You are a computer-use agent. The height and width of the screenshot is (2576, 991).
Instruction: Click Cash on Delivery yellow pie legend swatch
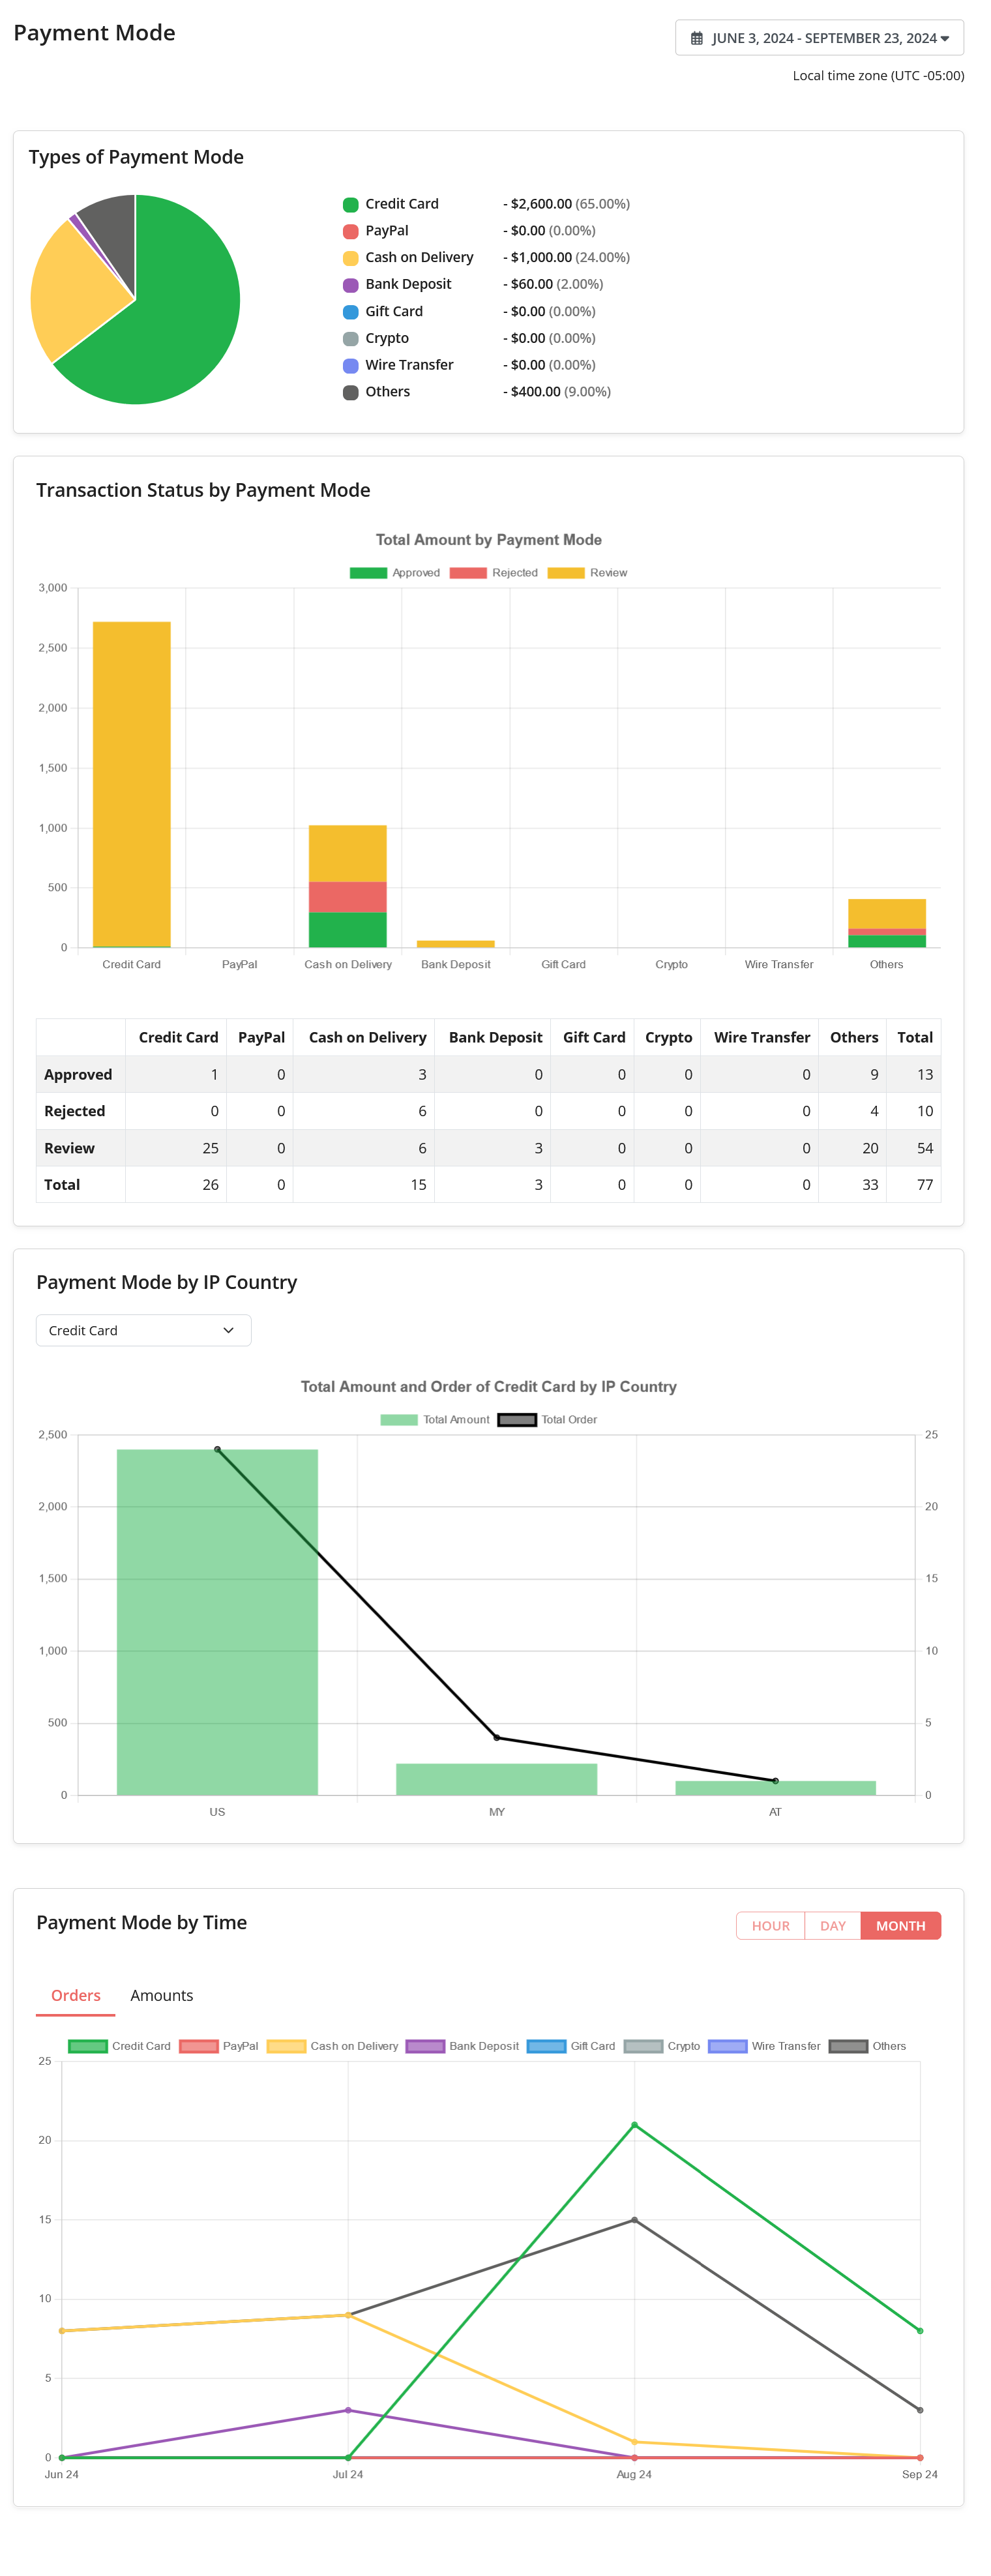[351, 258]
